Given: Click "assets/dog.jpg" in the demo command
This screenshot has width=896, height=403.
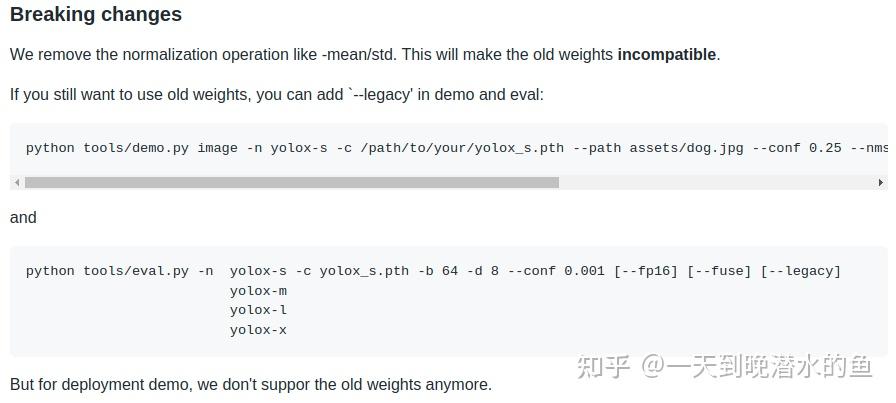Looking at the screenshot, I should [x=686, y=148].
